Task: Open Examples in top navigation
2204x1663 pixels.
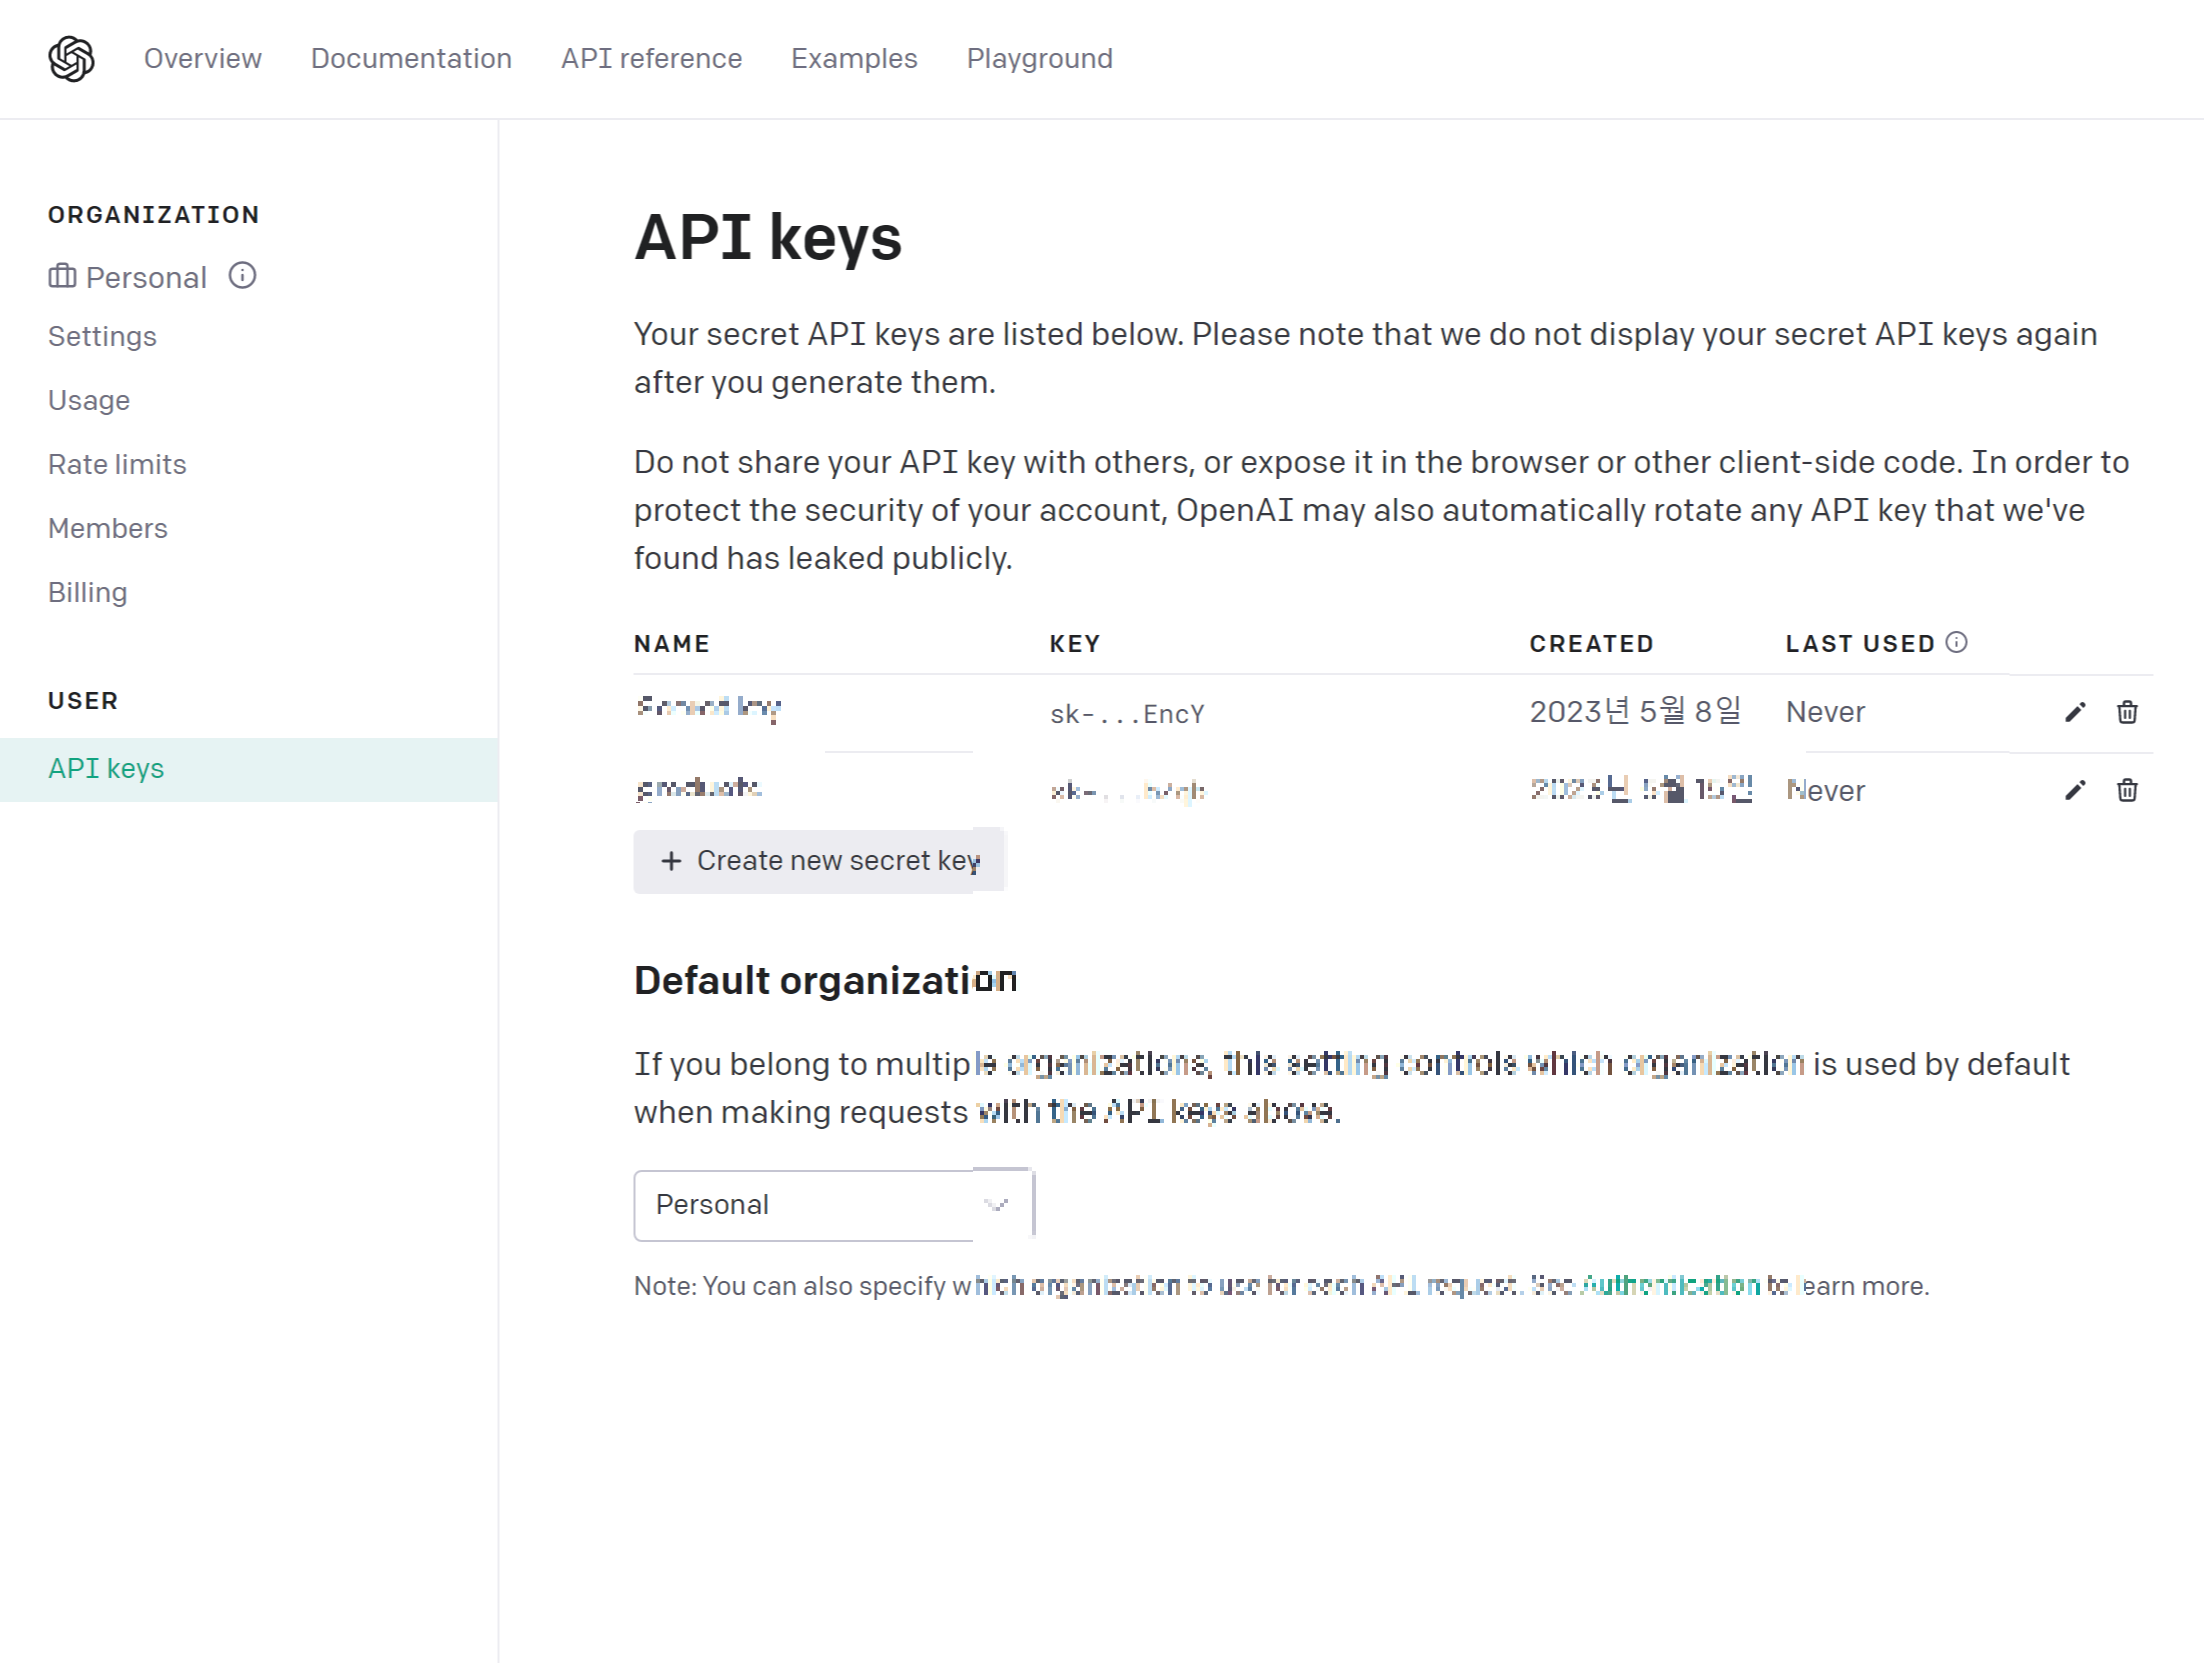Action: point(854,59)
